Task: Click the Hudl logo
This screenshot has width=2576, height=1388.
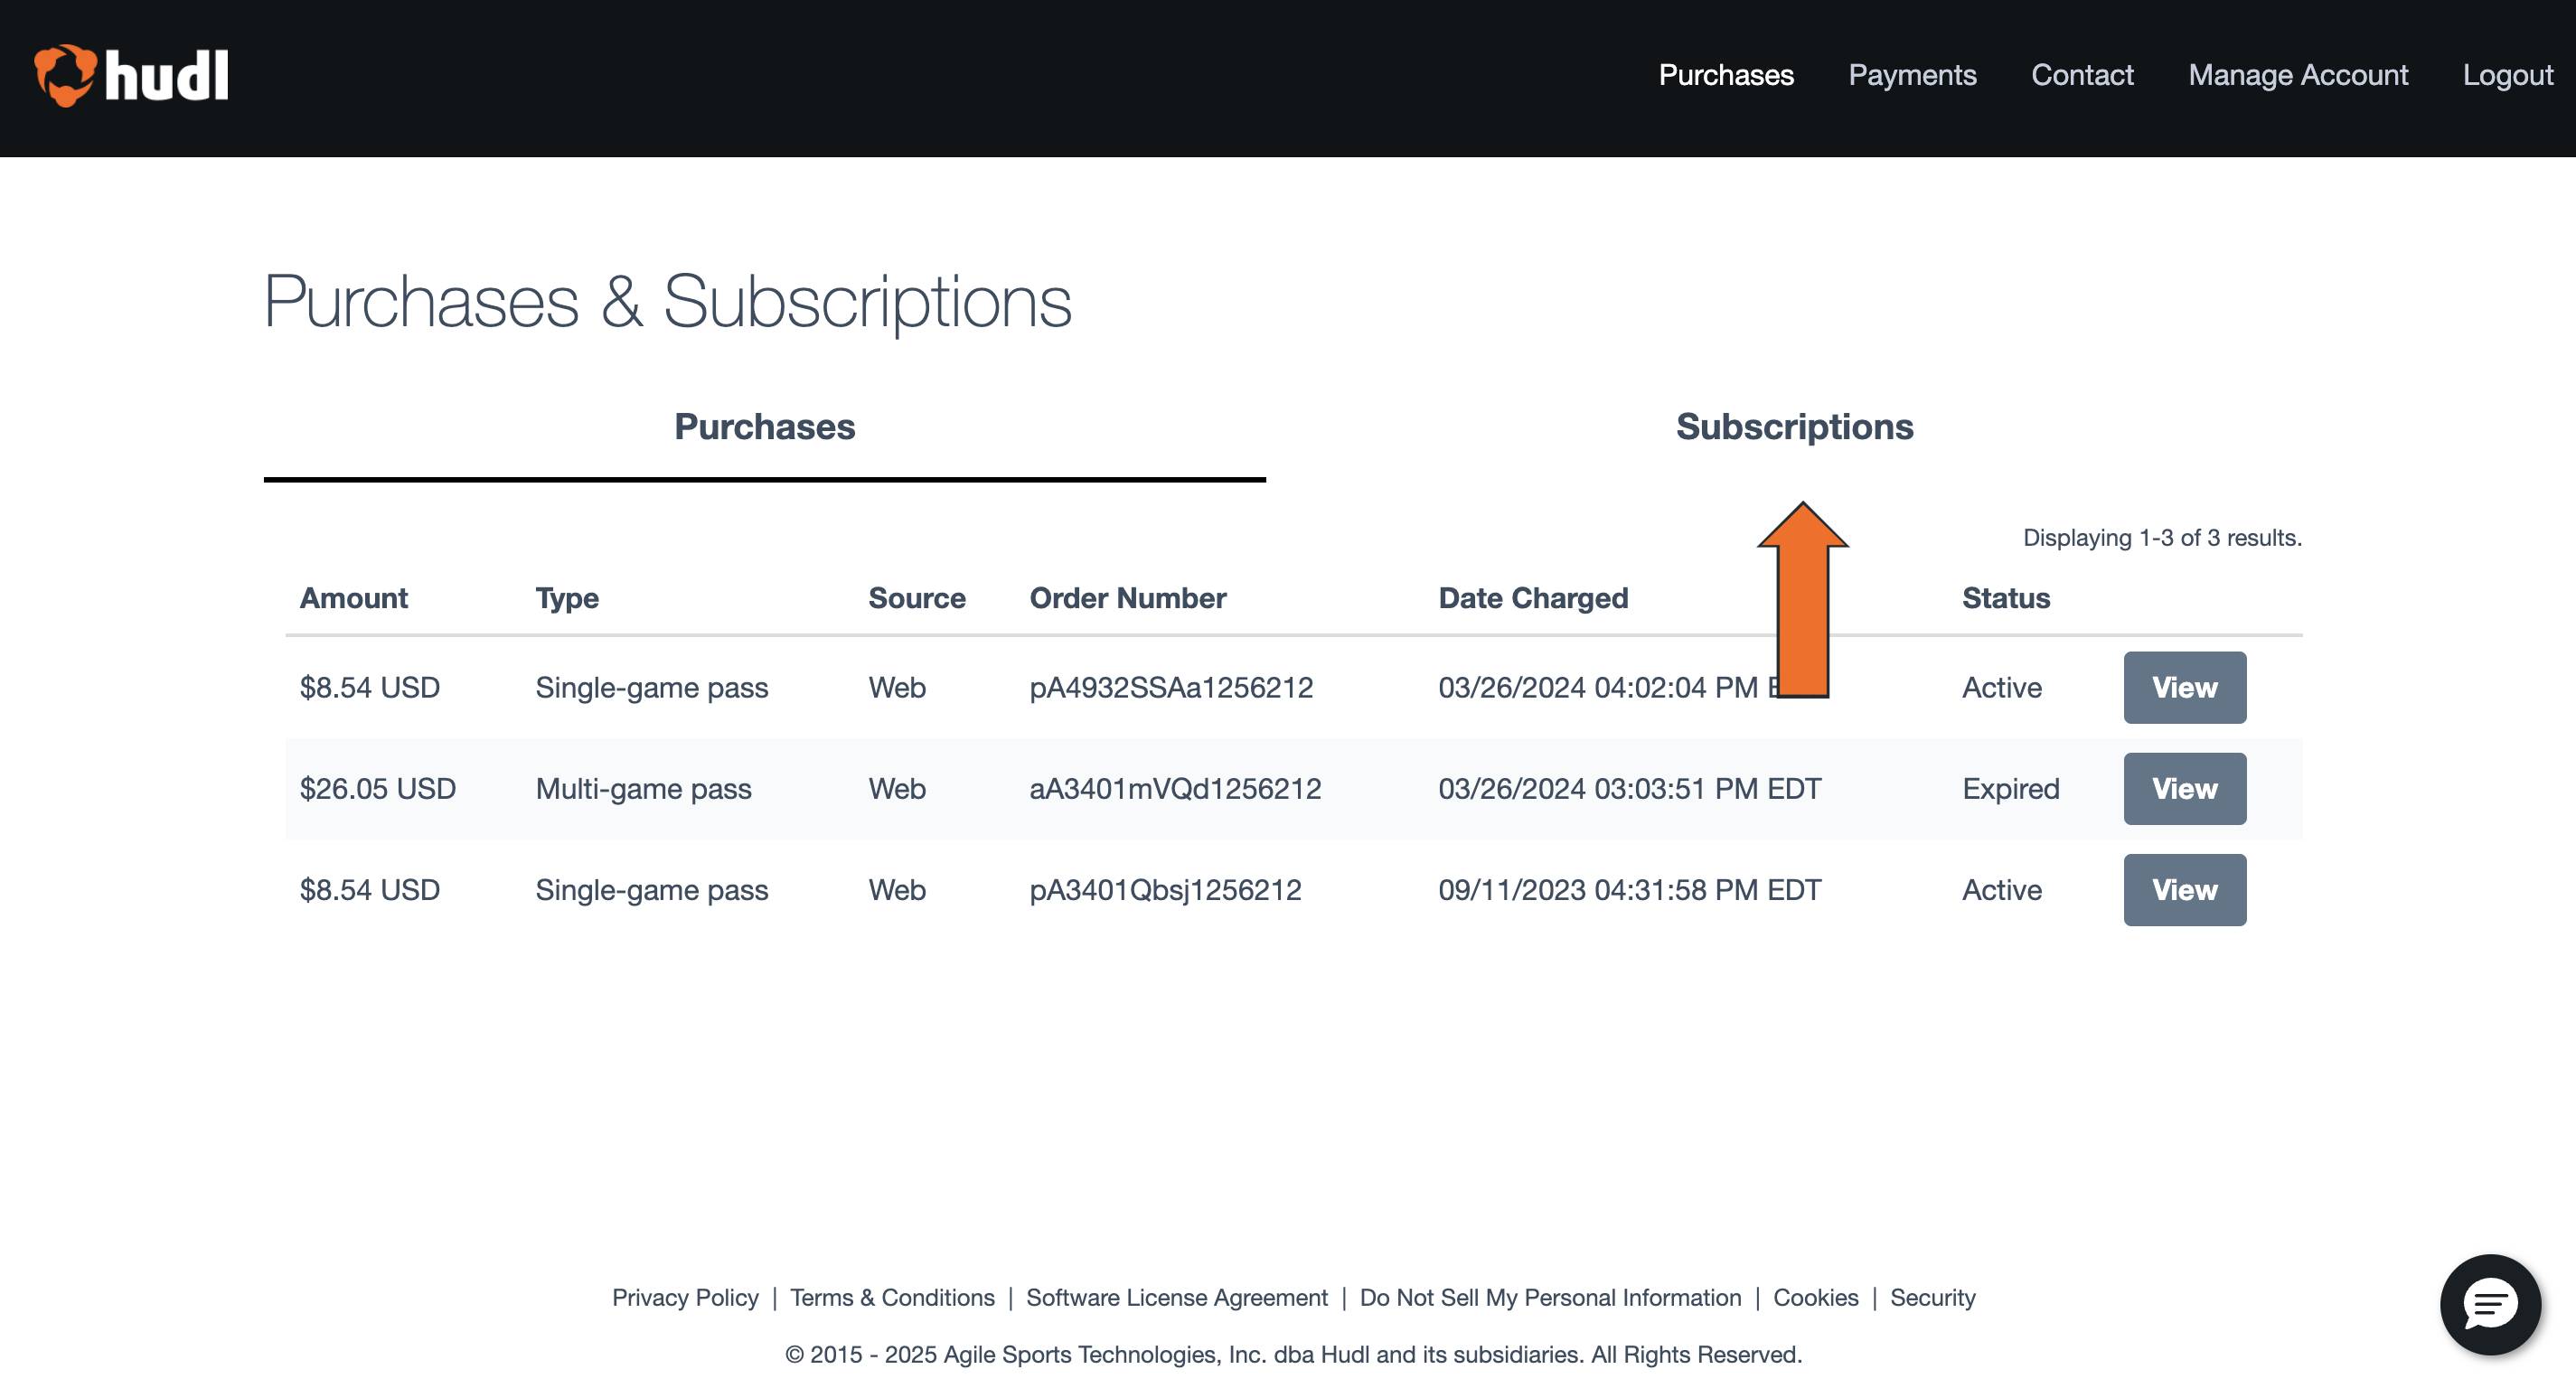Action: [x=131, y=76]
